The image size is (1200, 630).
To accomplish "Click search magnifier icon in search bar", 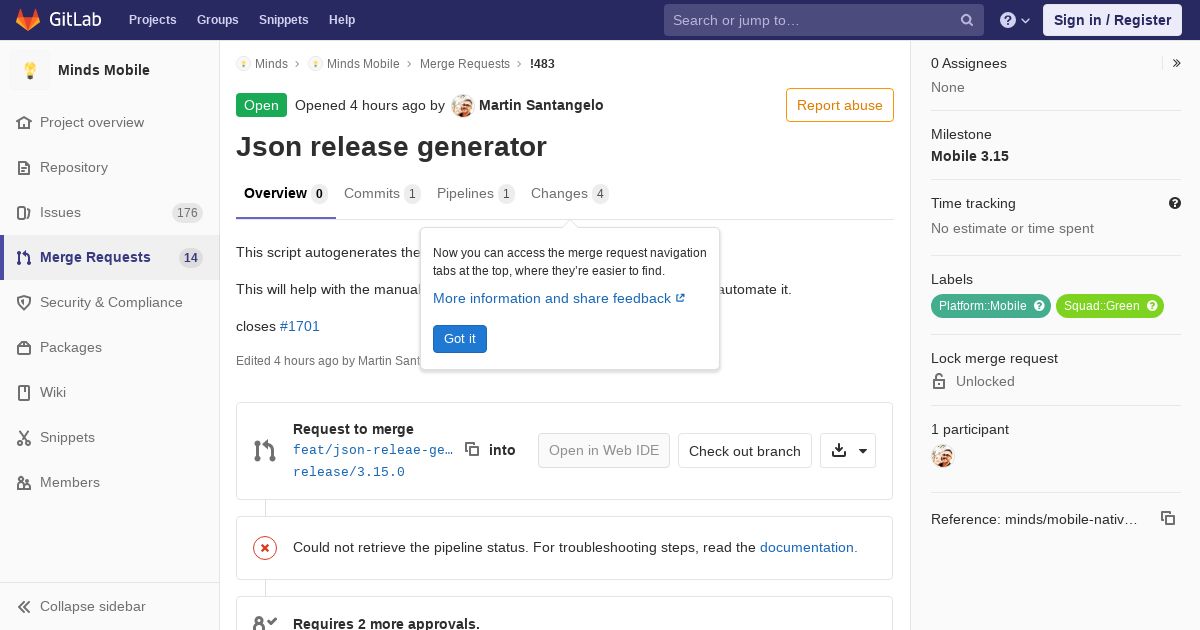I will [967, 20].
